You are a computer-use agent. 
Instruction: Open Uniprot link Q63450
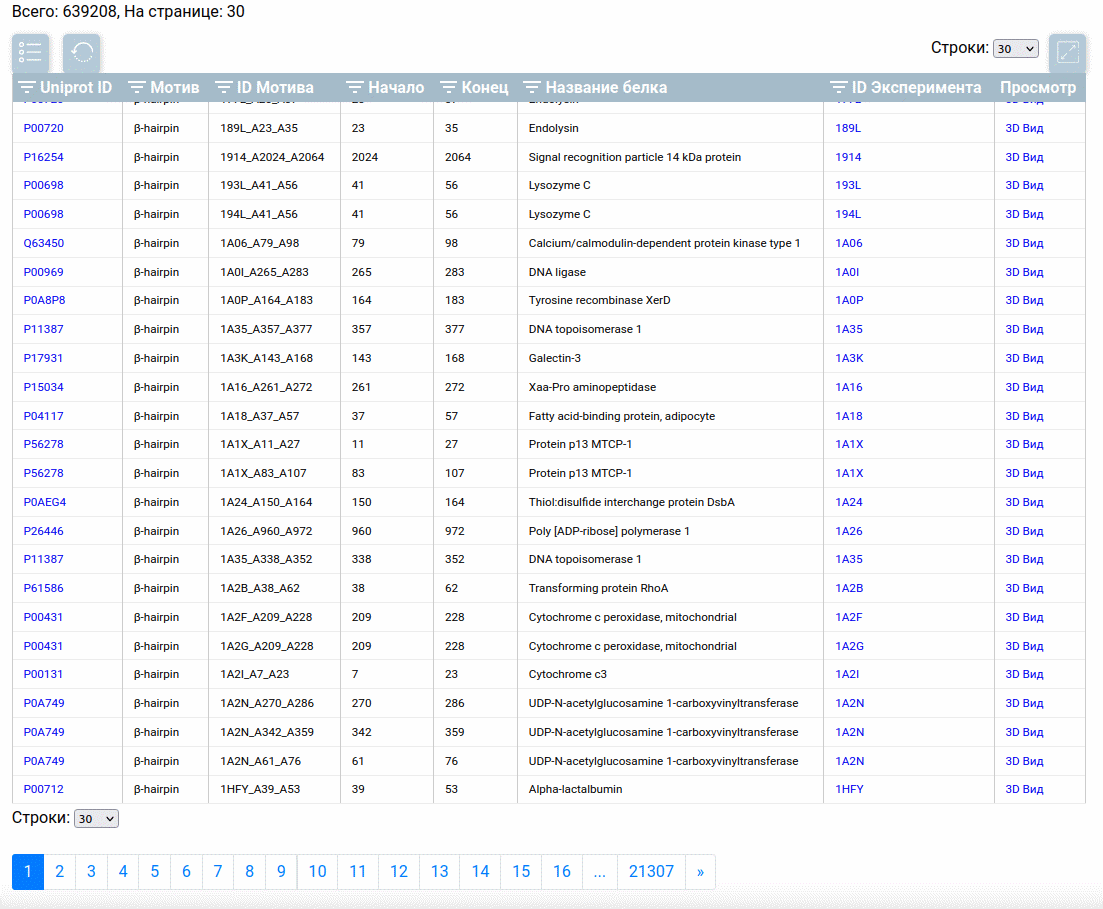tap(44, 243)
